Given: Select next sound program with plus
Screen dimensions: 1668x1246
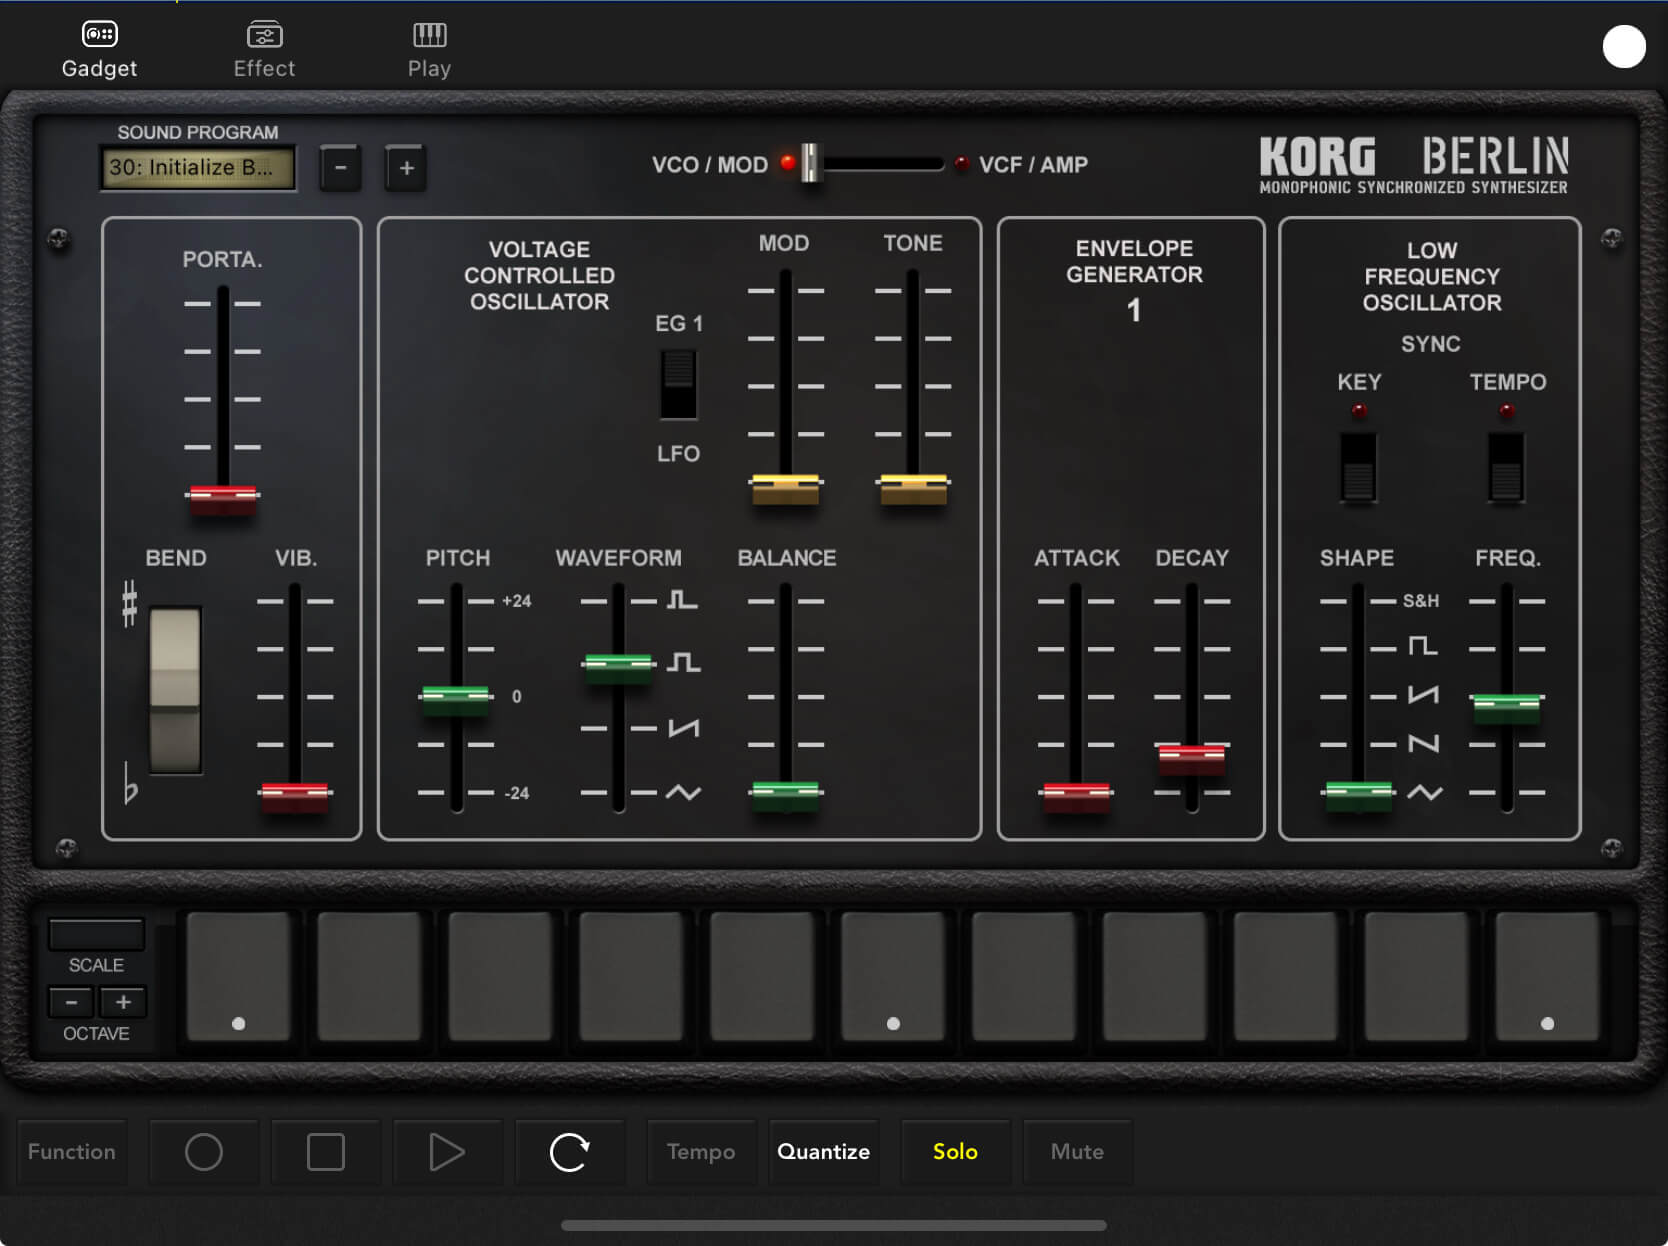Looking at the screenshot, I should (406, 168).
